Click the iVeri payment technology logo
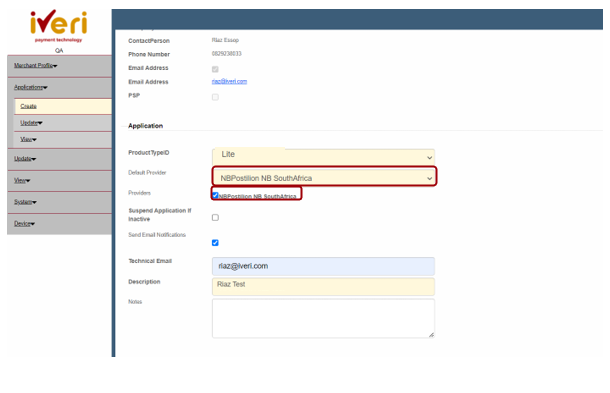 [59, 26]
